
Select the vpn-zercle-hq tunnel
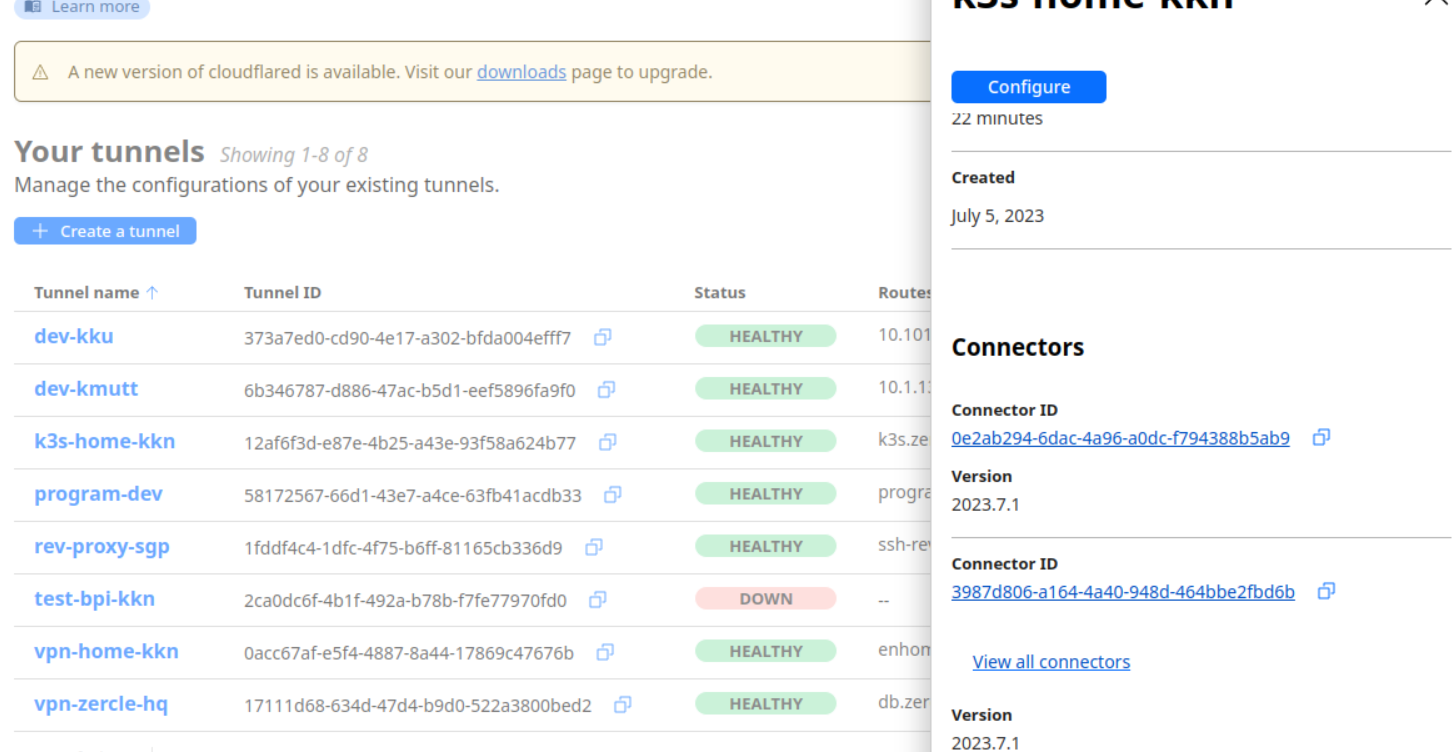pos(101,704)
